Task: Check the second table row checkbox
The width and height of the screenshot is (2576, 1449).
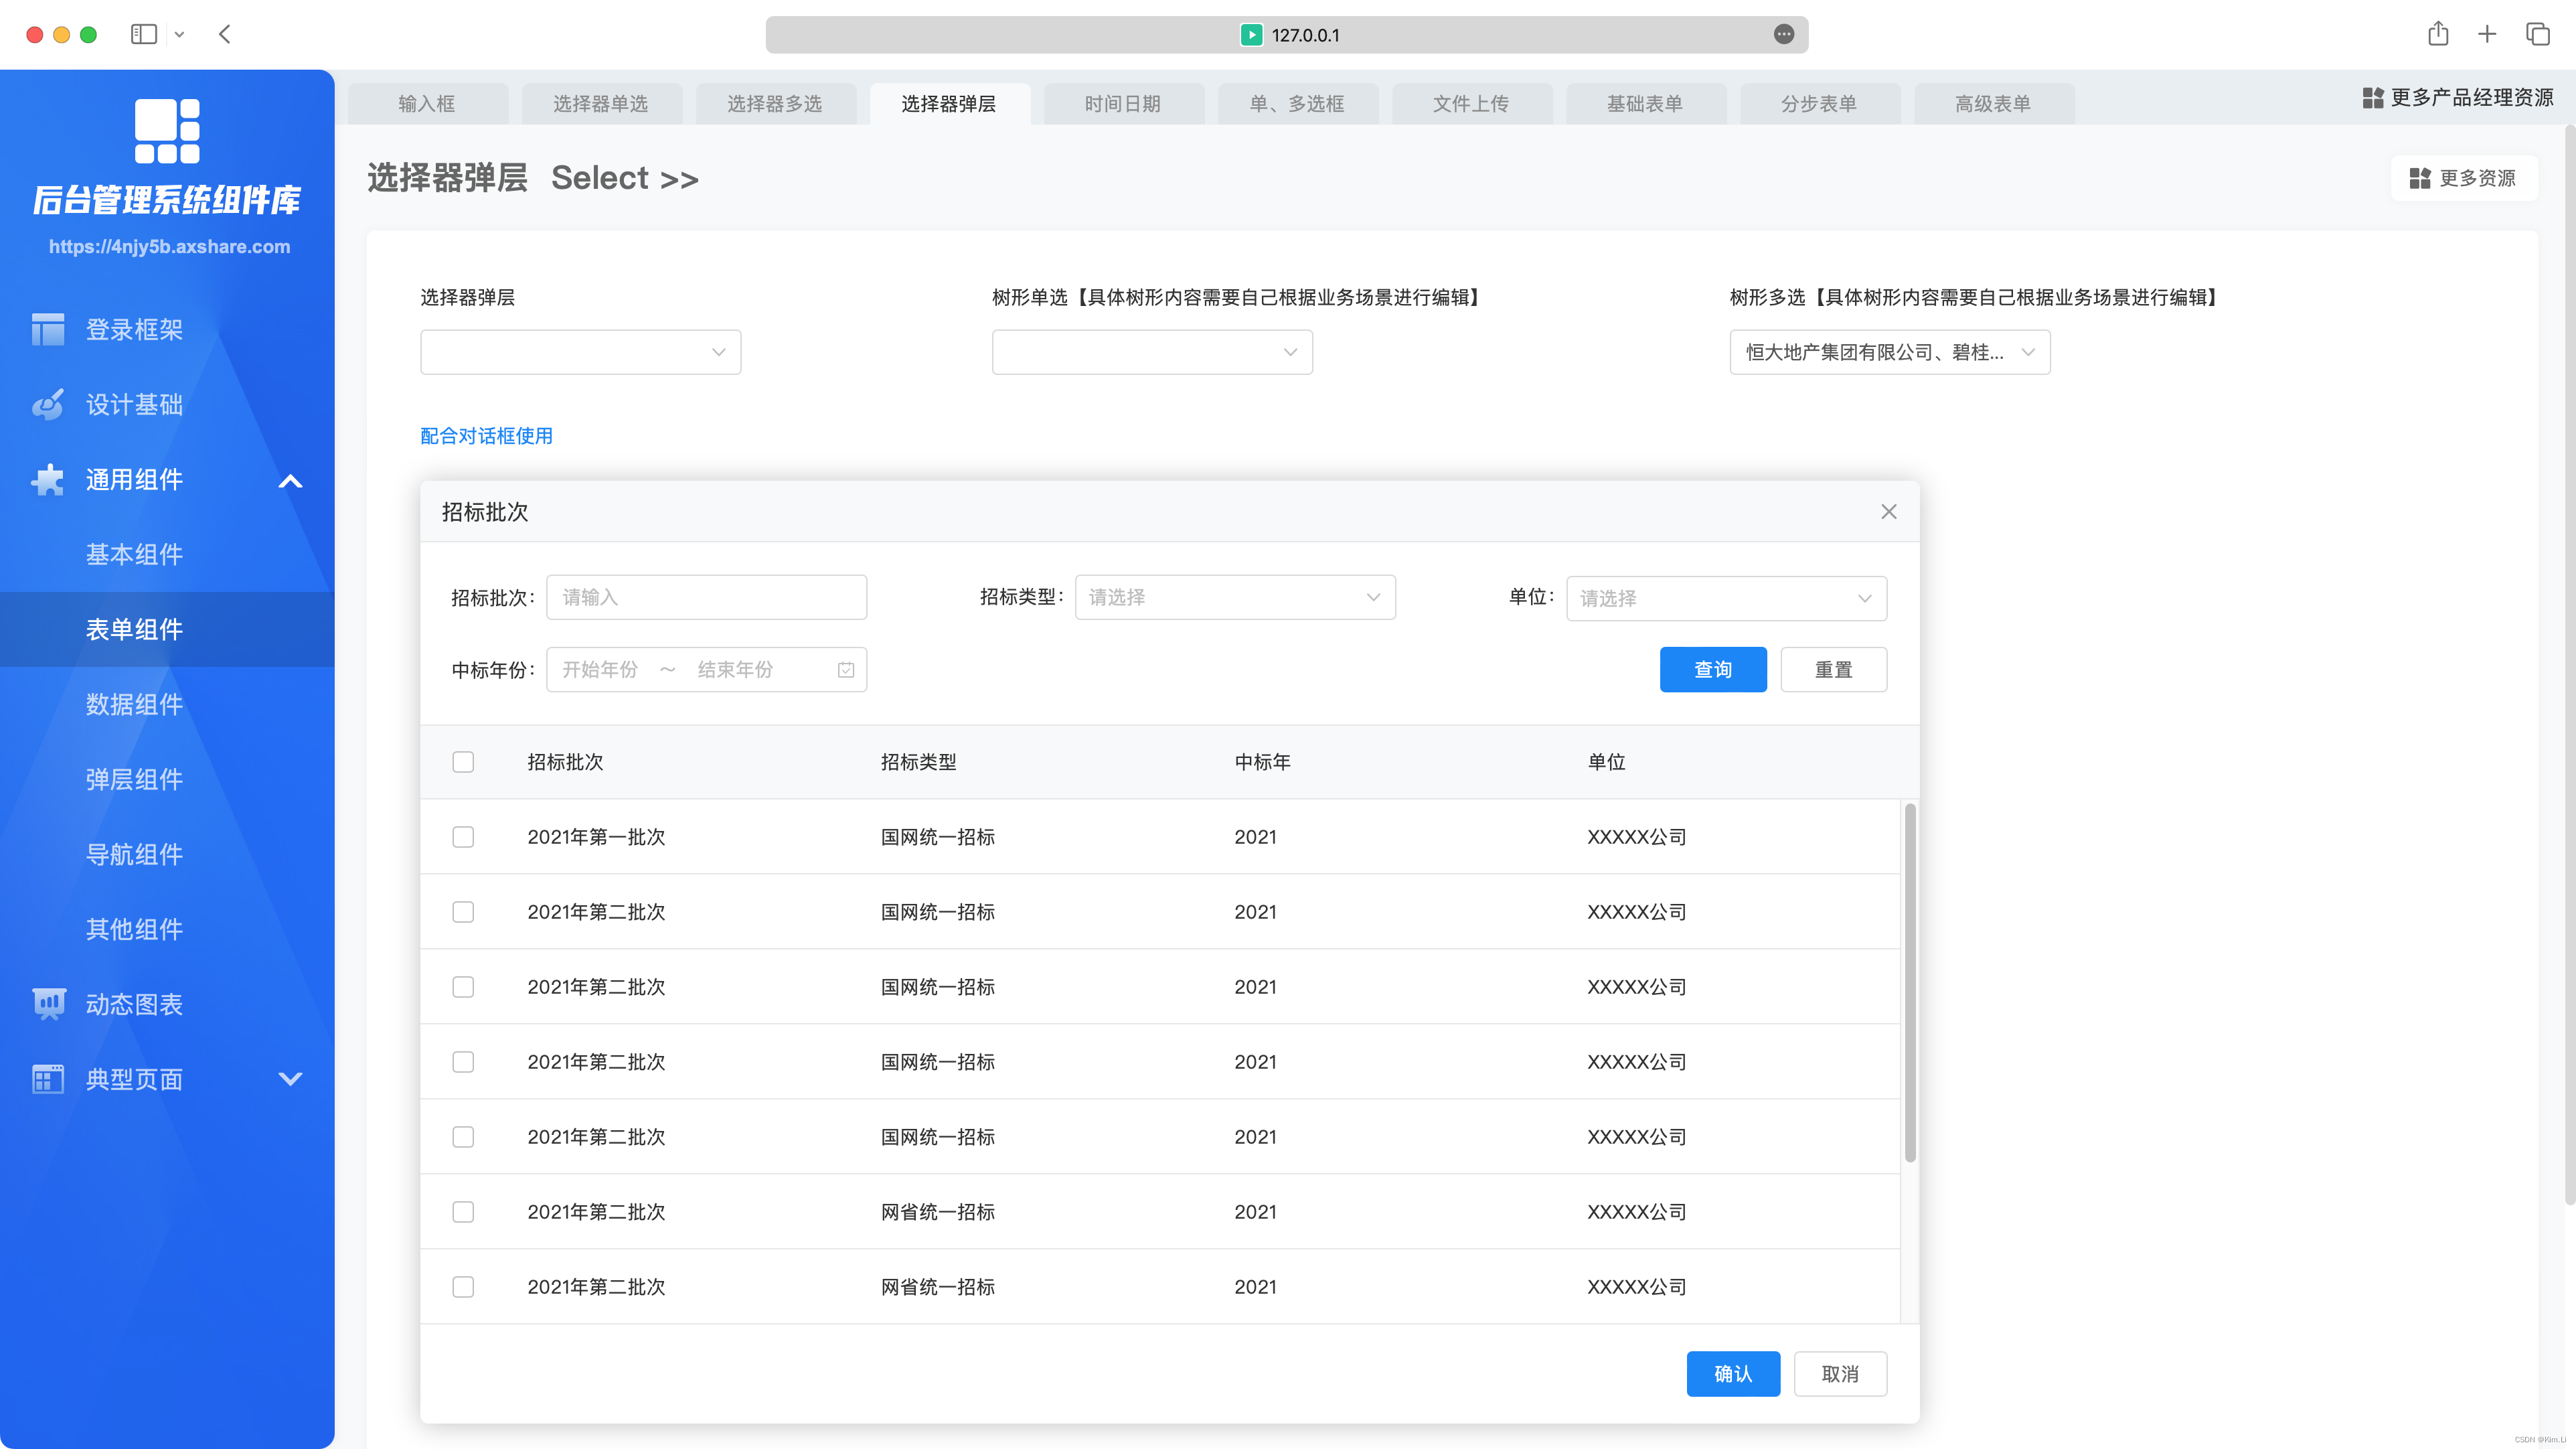Action: (463, 912)
